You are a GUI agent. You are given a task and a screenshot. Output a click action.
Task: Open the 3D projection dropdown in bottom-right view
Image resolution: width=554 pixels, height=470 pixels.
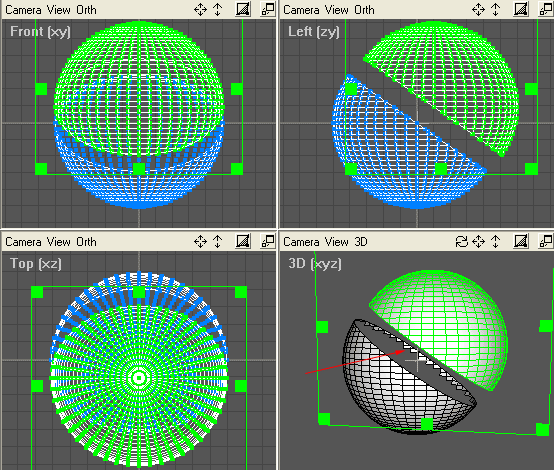(x=361, y=242)
